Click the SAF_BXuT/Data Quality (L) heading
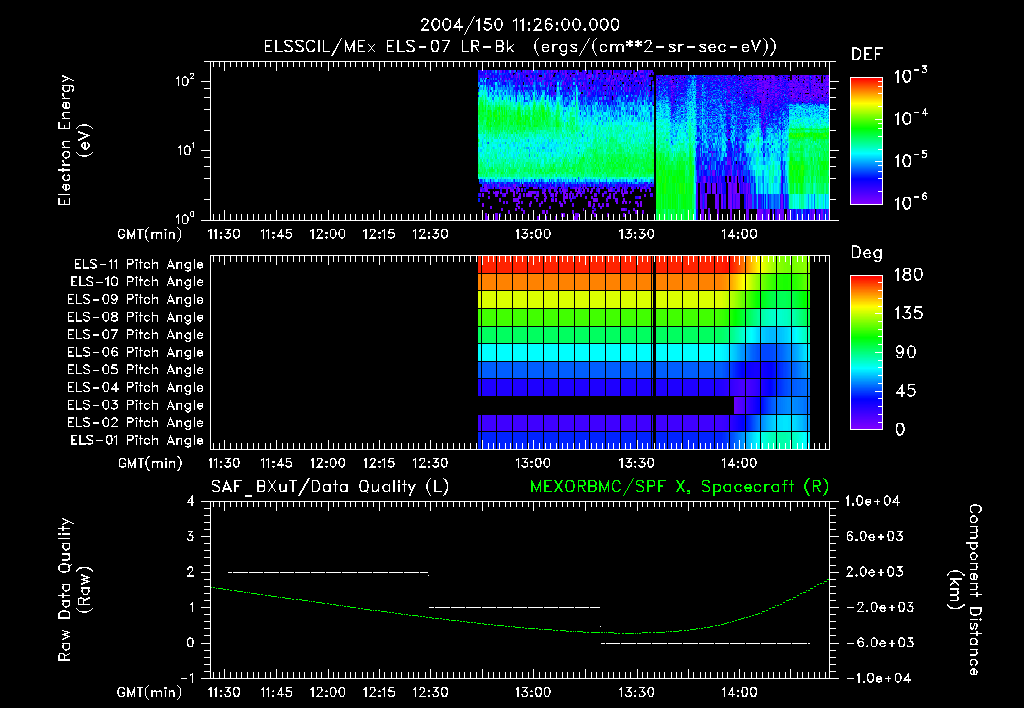Viewport: 1024px width, 708px height. (x=330, y=487)
